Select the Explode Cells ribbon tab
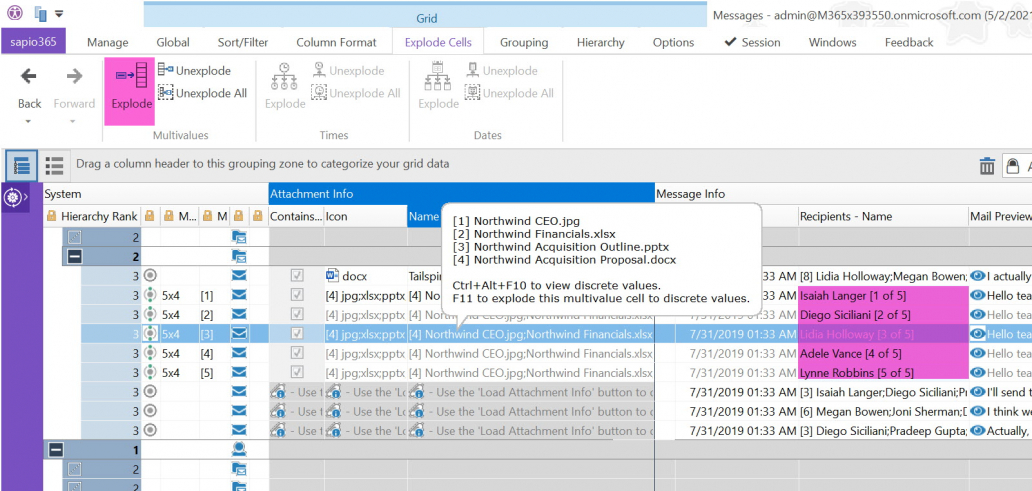 pos(438,42)
